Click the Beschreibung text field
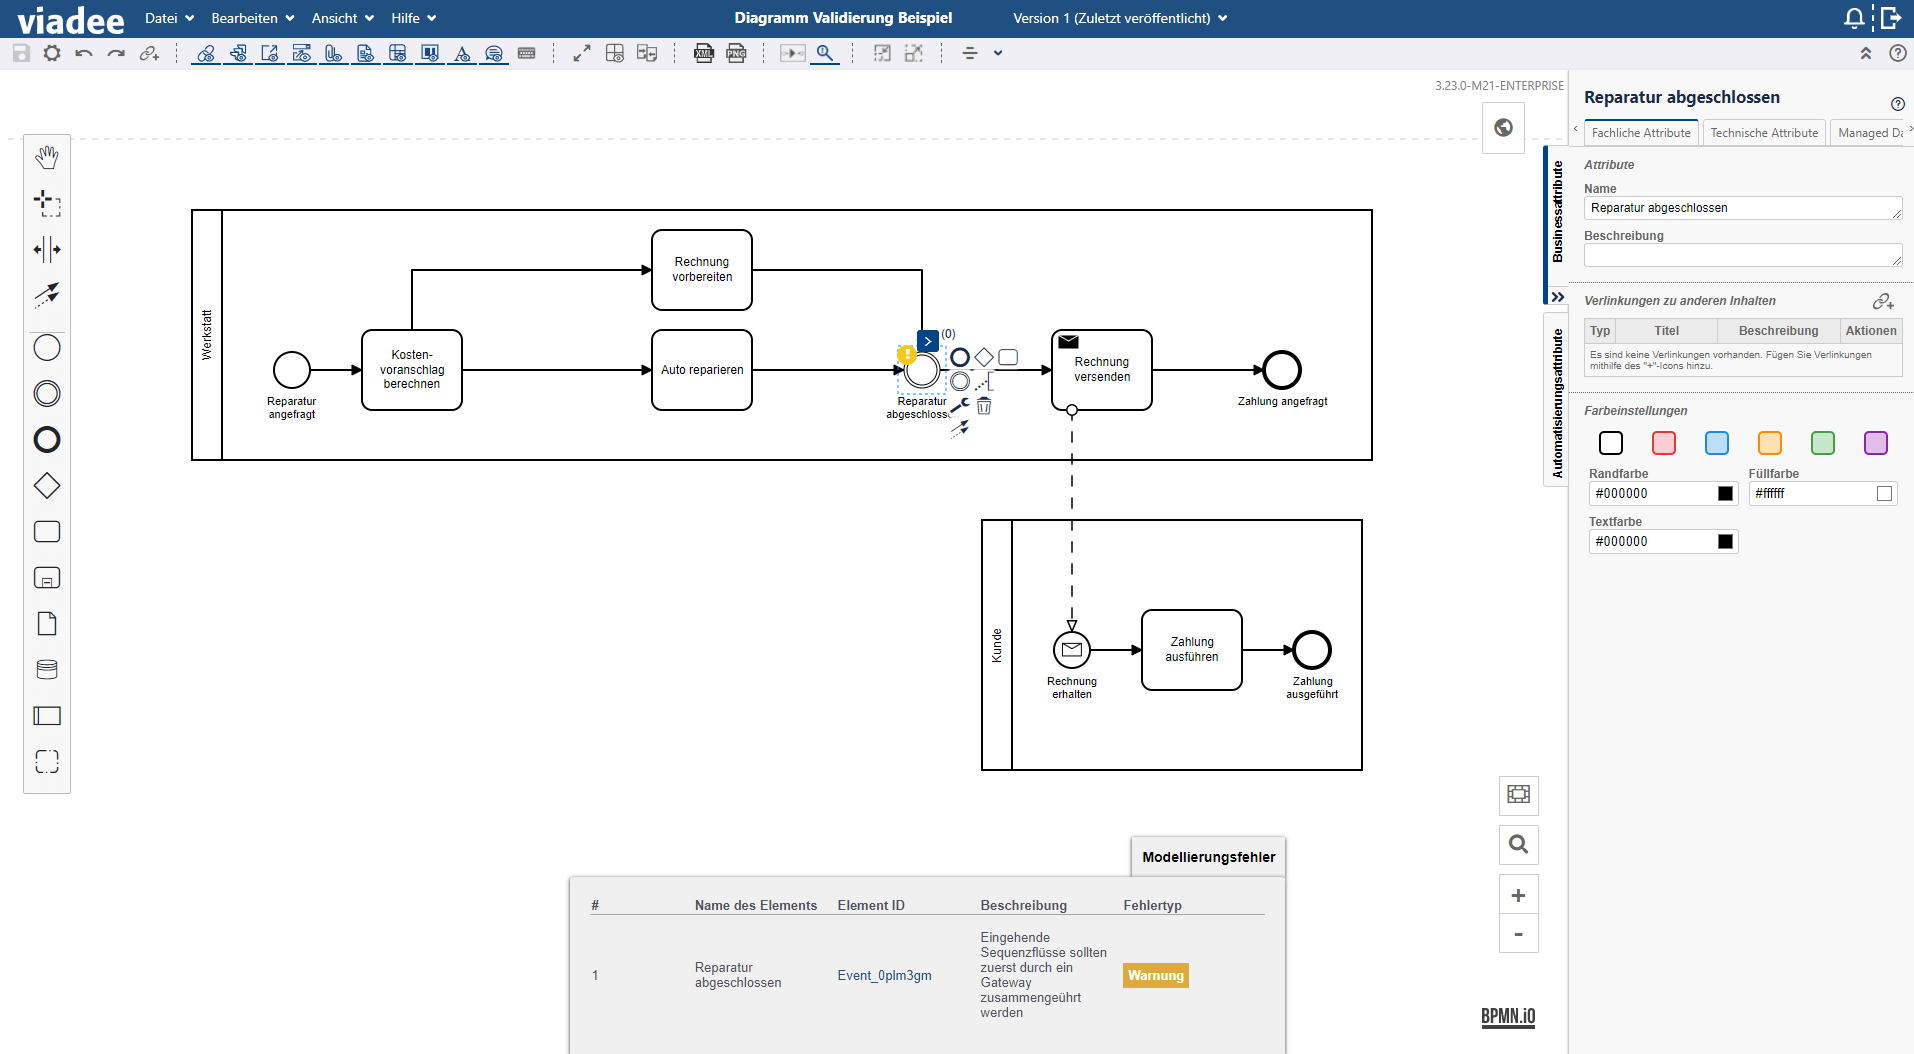 [1743, 255]
